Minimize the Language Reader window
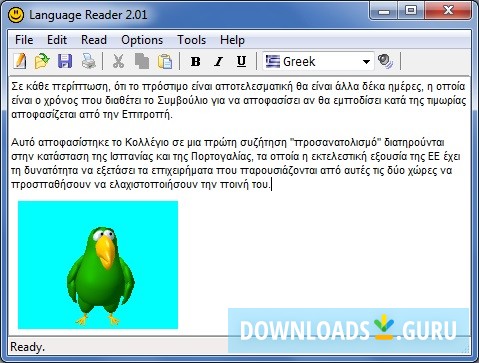Viewport: 479px width, 363px height. tap(384, 11)
